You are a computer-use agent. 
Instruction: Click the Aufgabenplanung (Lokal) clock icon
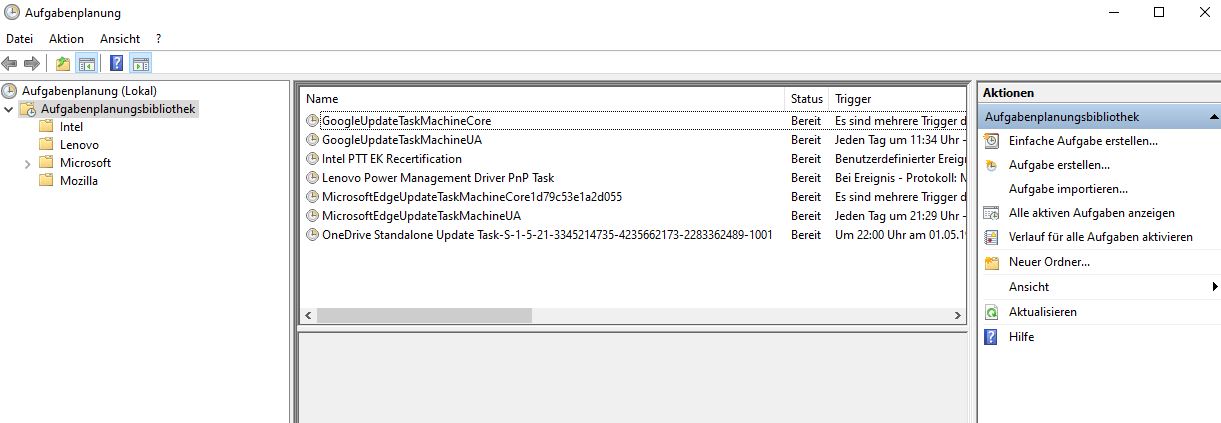tap(10, 90)
